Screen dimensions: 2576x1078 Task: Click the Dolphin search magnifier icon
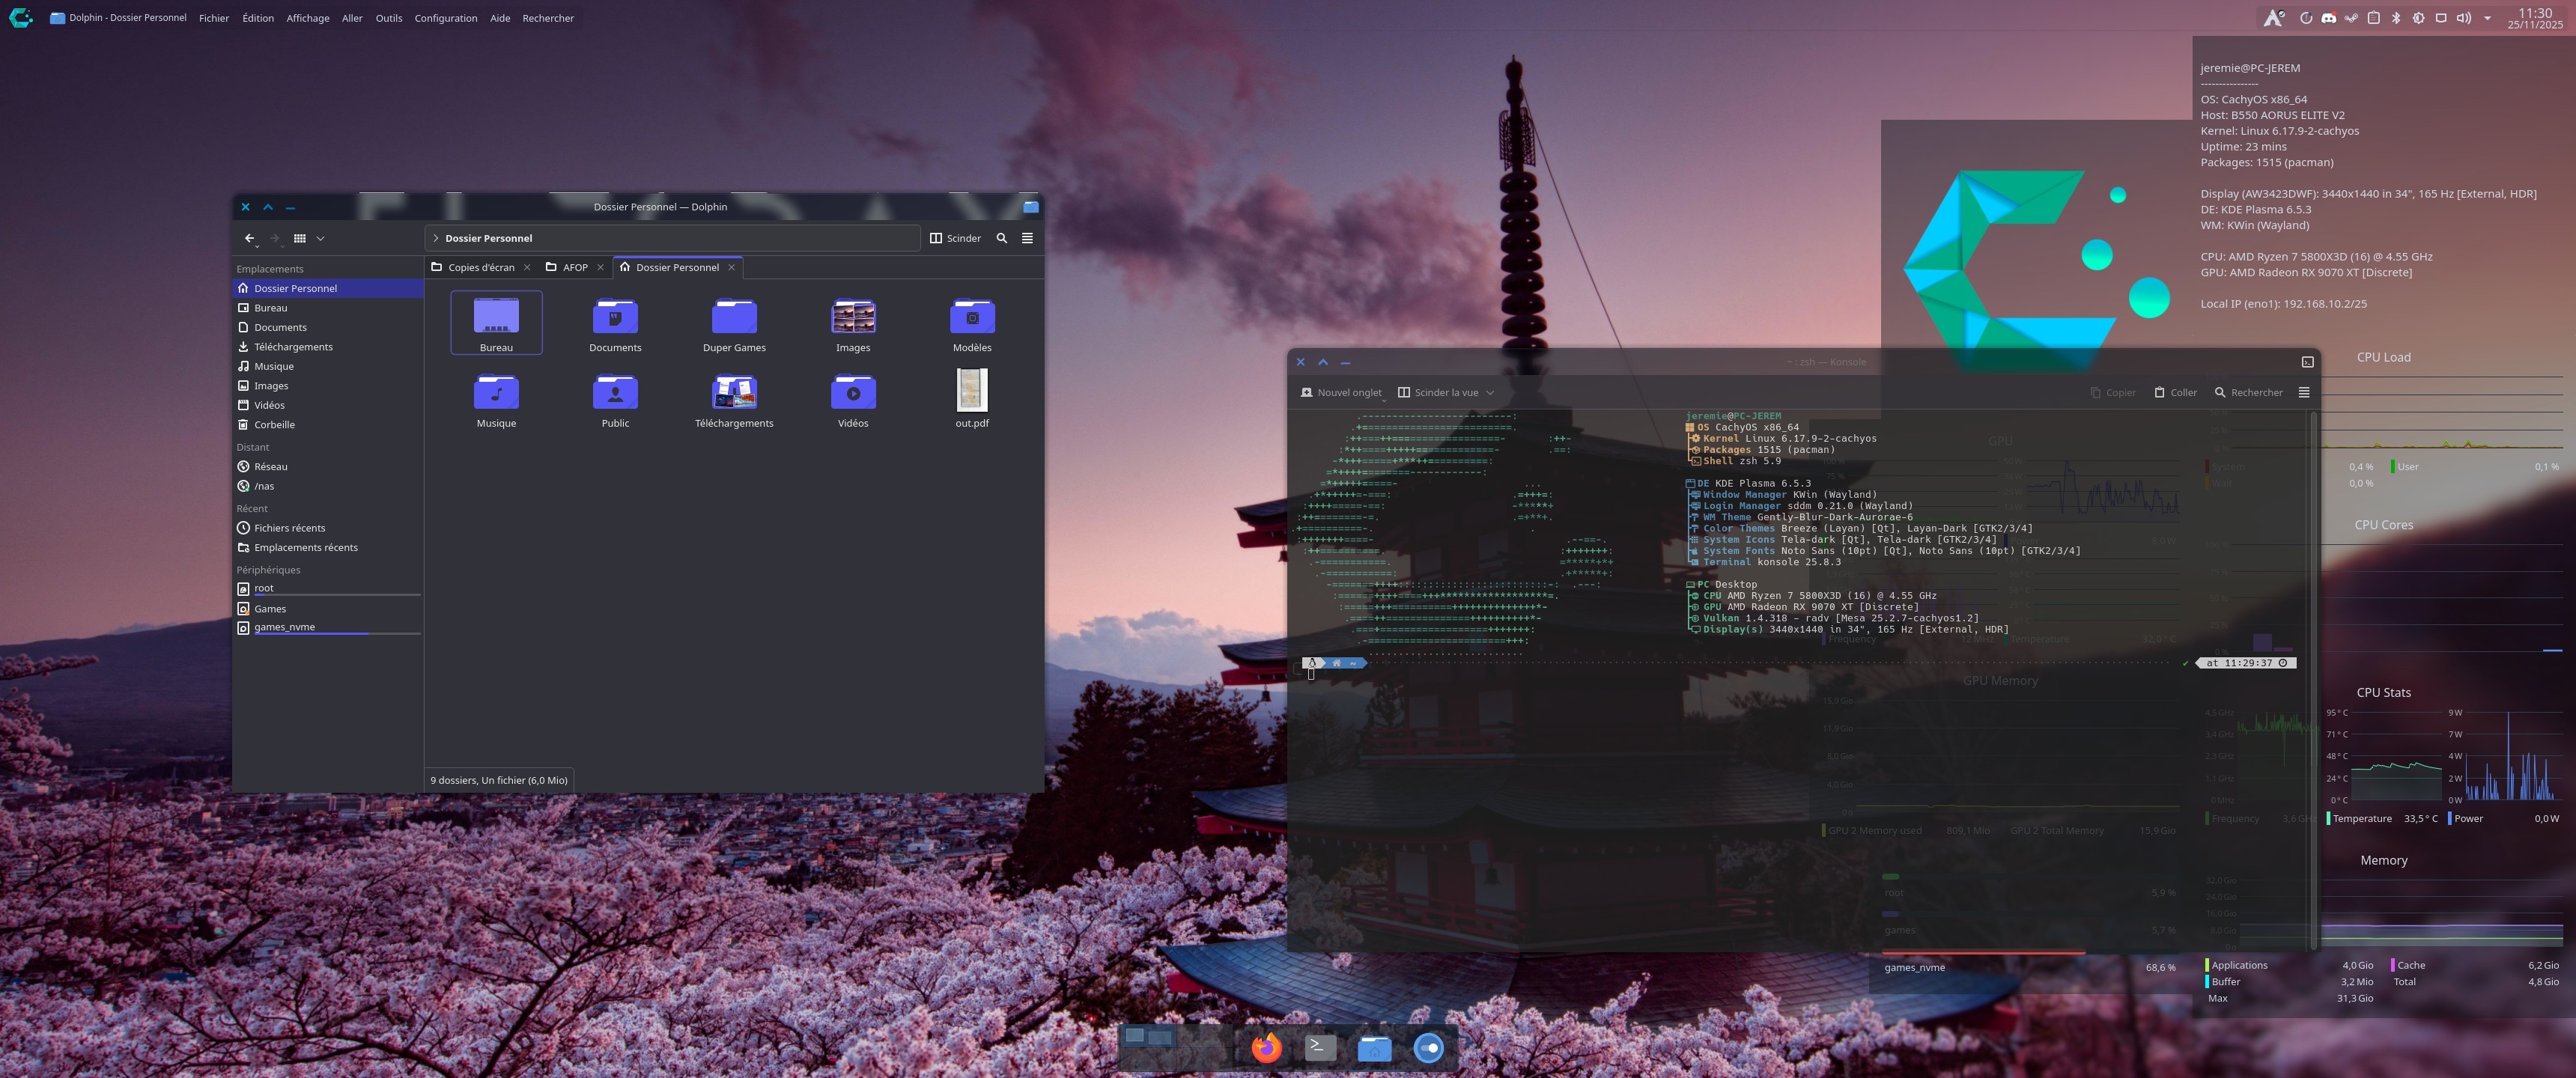click(x=1001, y=238)
